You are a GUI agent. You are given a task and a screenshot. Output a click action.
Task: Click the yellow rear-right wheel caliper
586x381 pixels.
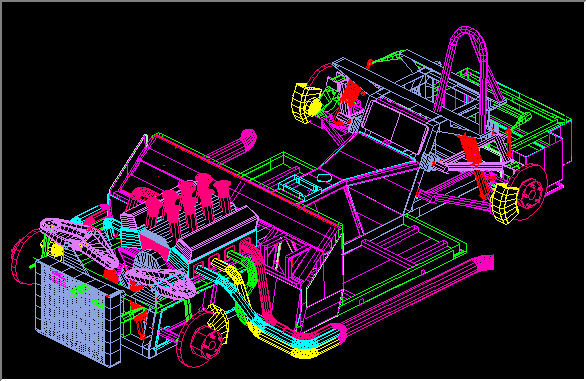click(505, 204)
